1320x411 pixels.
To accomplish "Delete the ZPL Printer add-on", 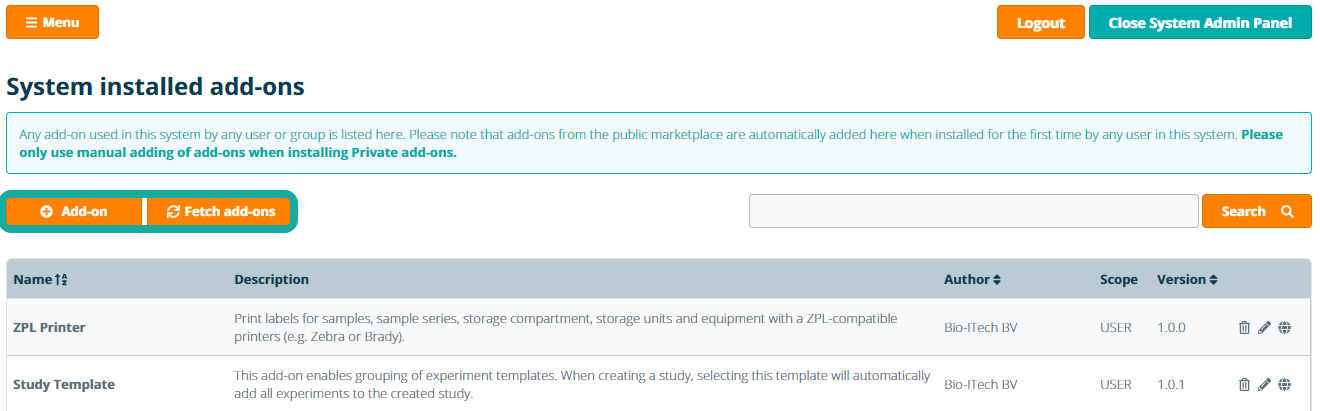I will [x=1244, y=328].
